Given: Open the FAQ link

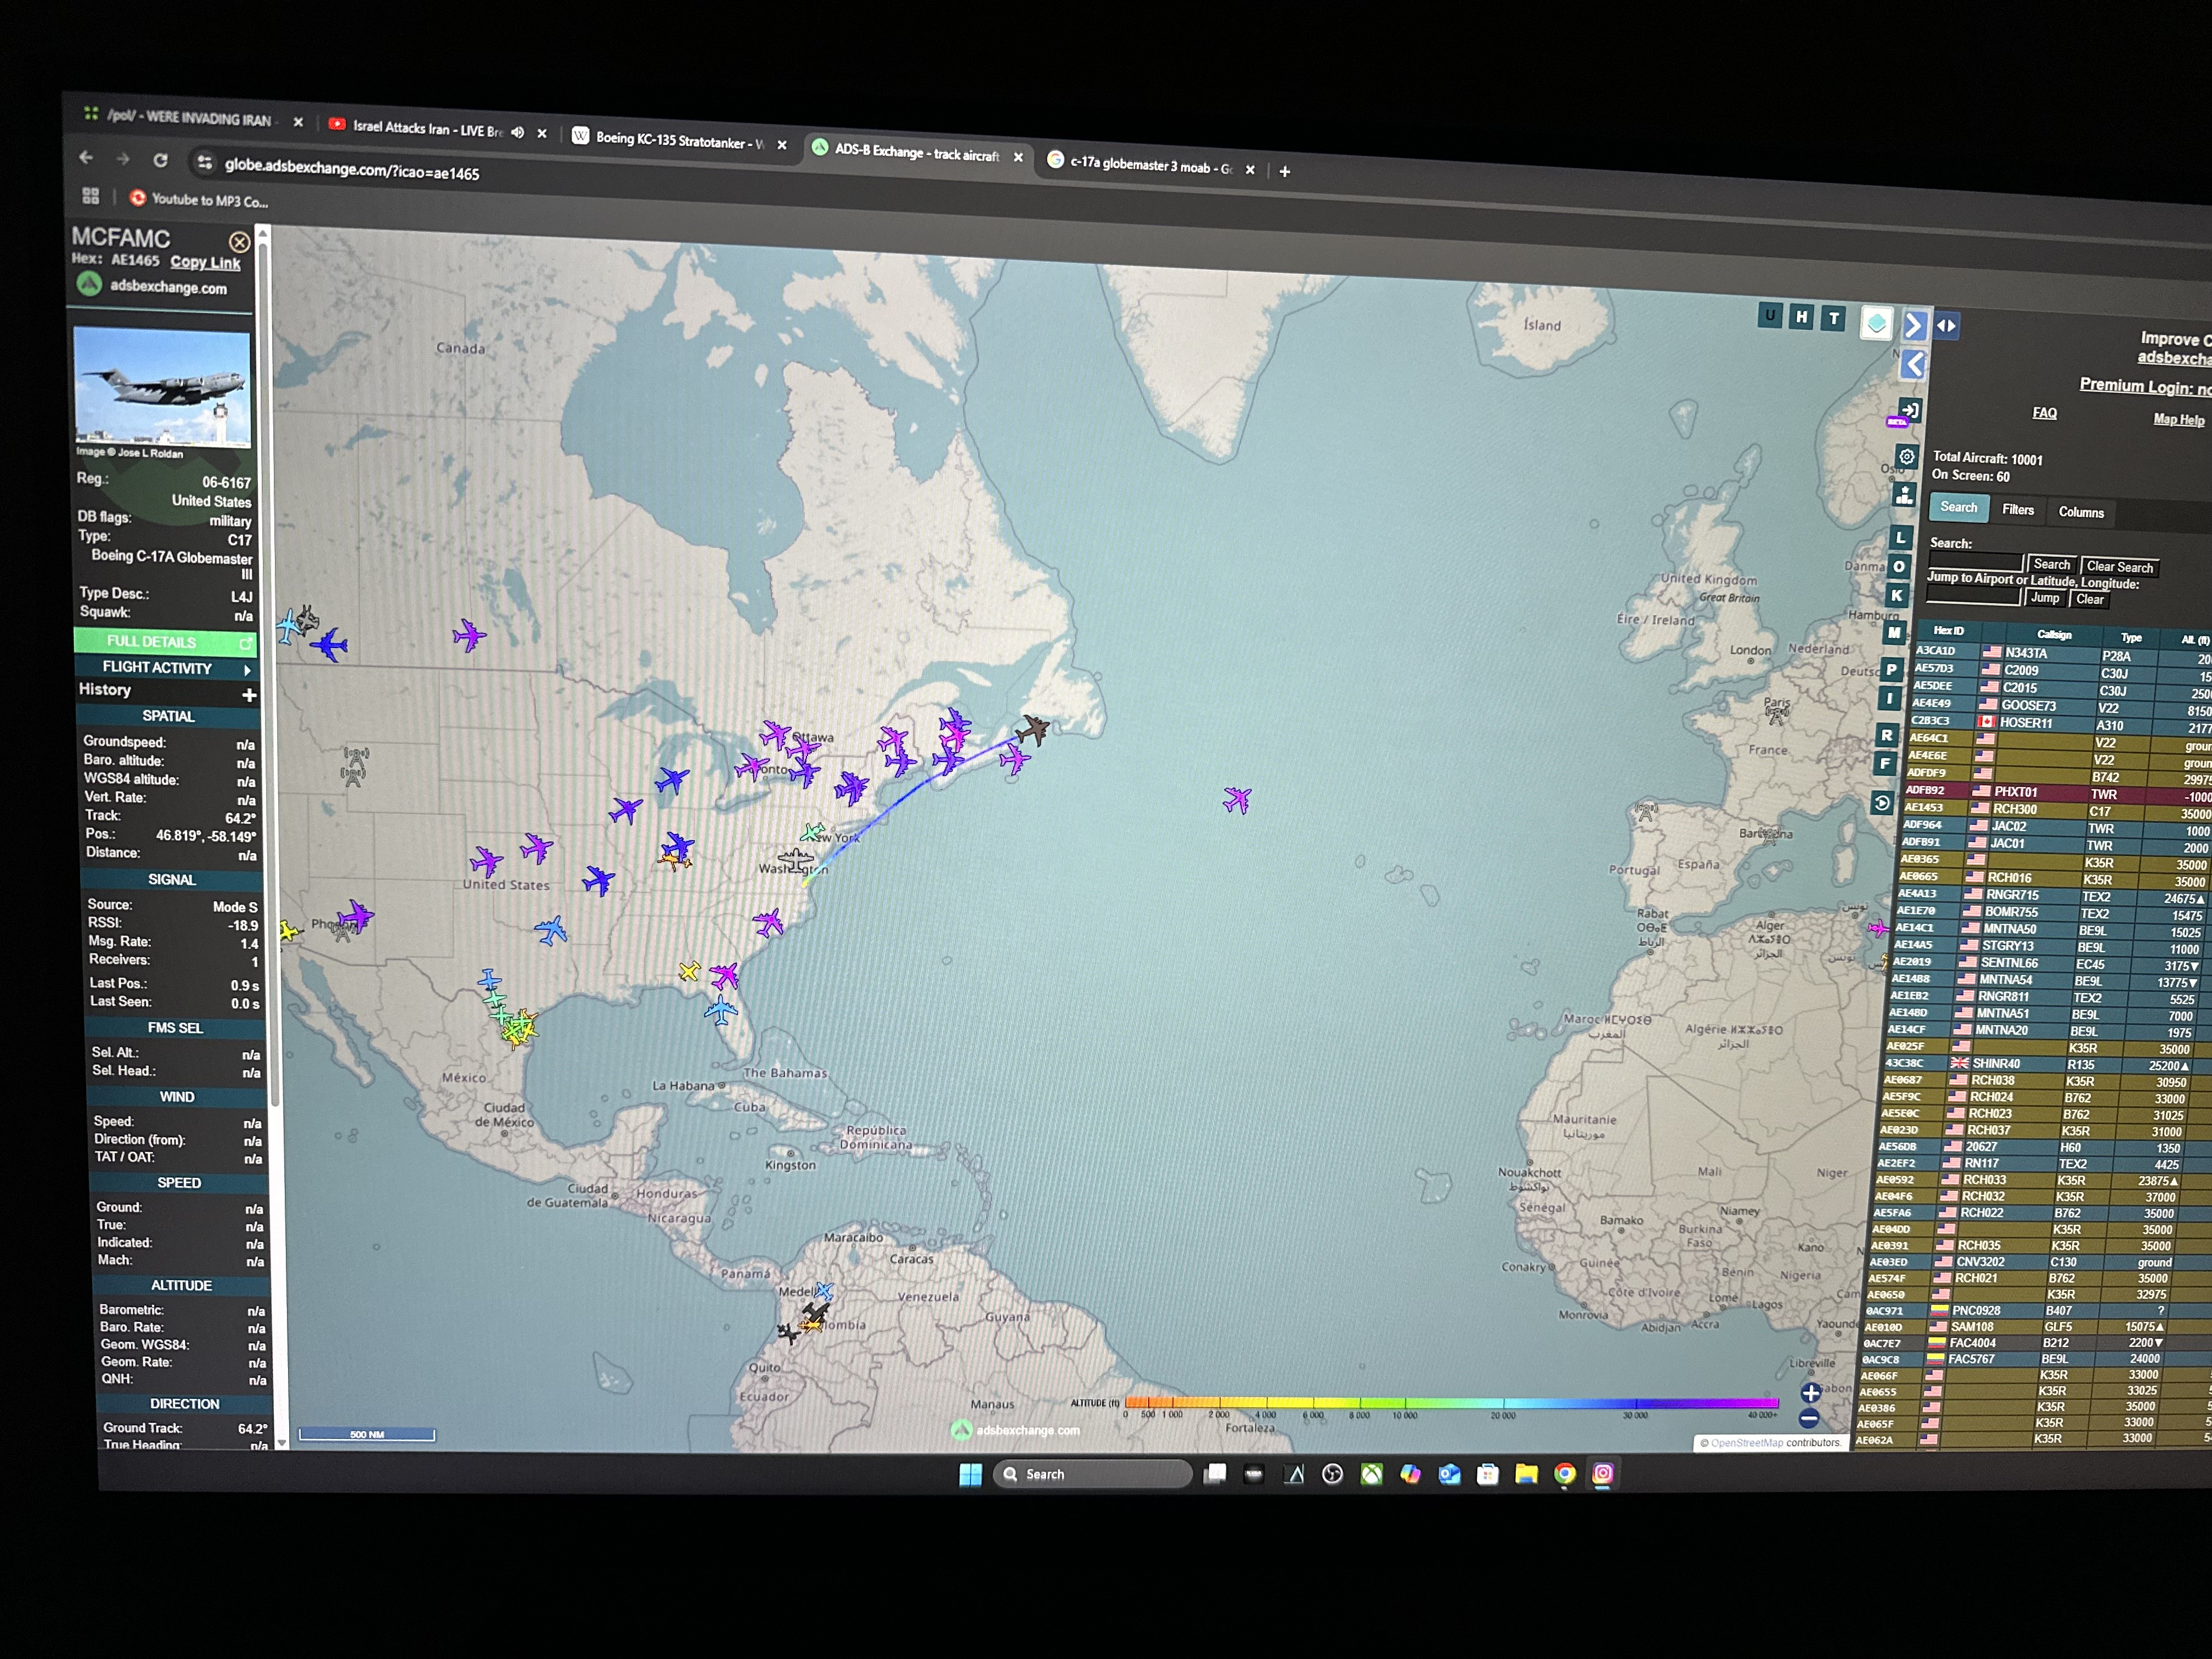Looking at the screenshot, I should pyautogui.click(x=2044, y=413).
